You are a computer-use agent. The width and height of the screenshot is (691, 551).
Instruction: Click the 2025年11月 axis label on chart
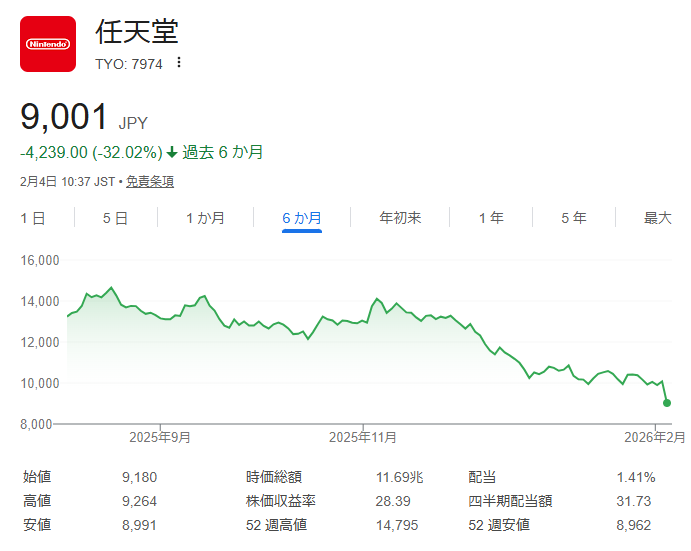[x=363, y=437]
